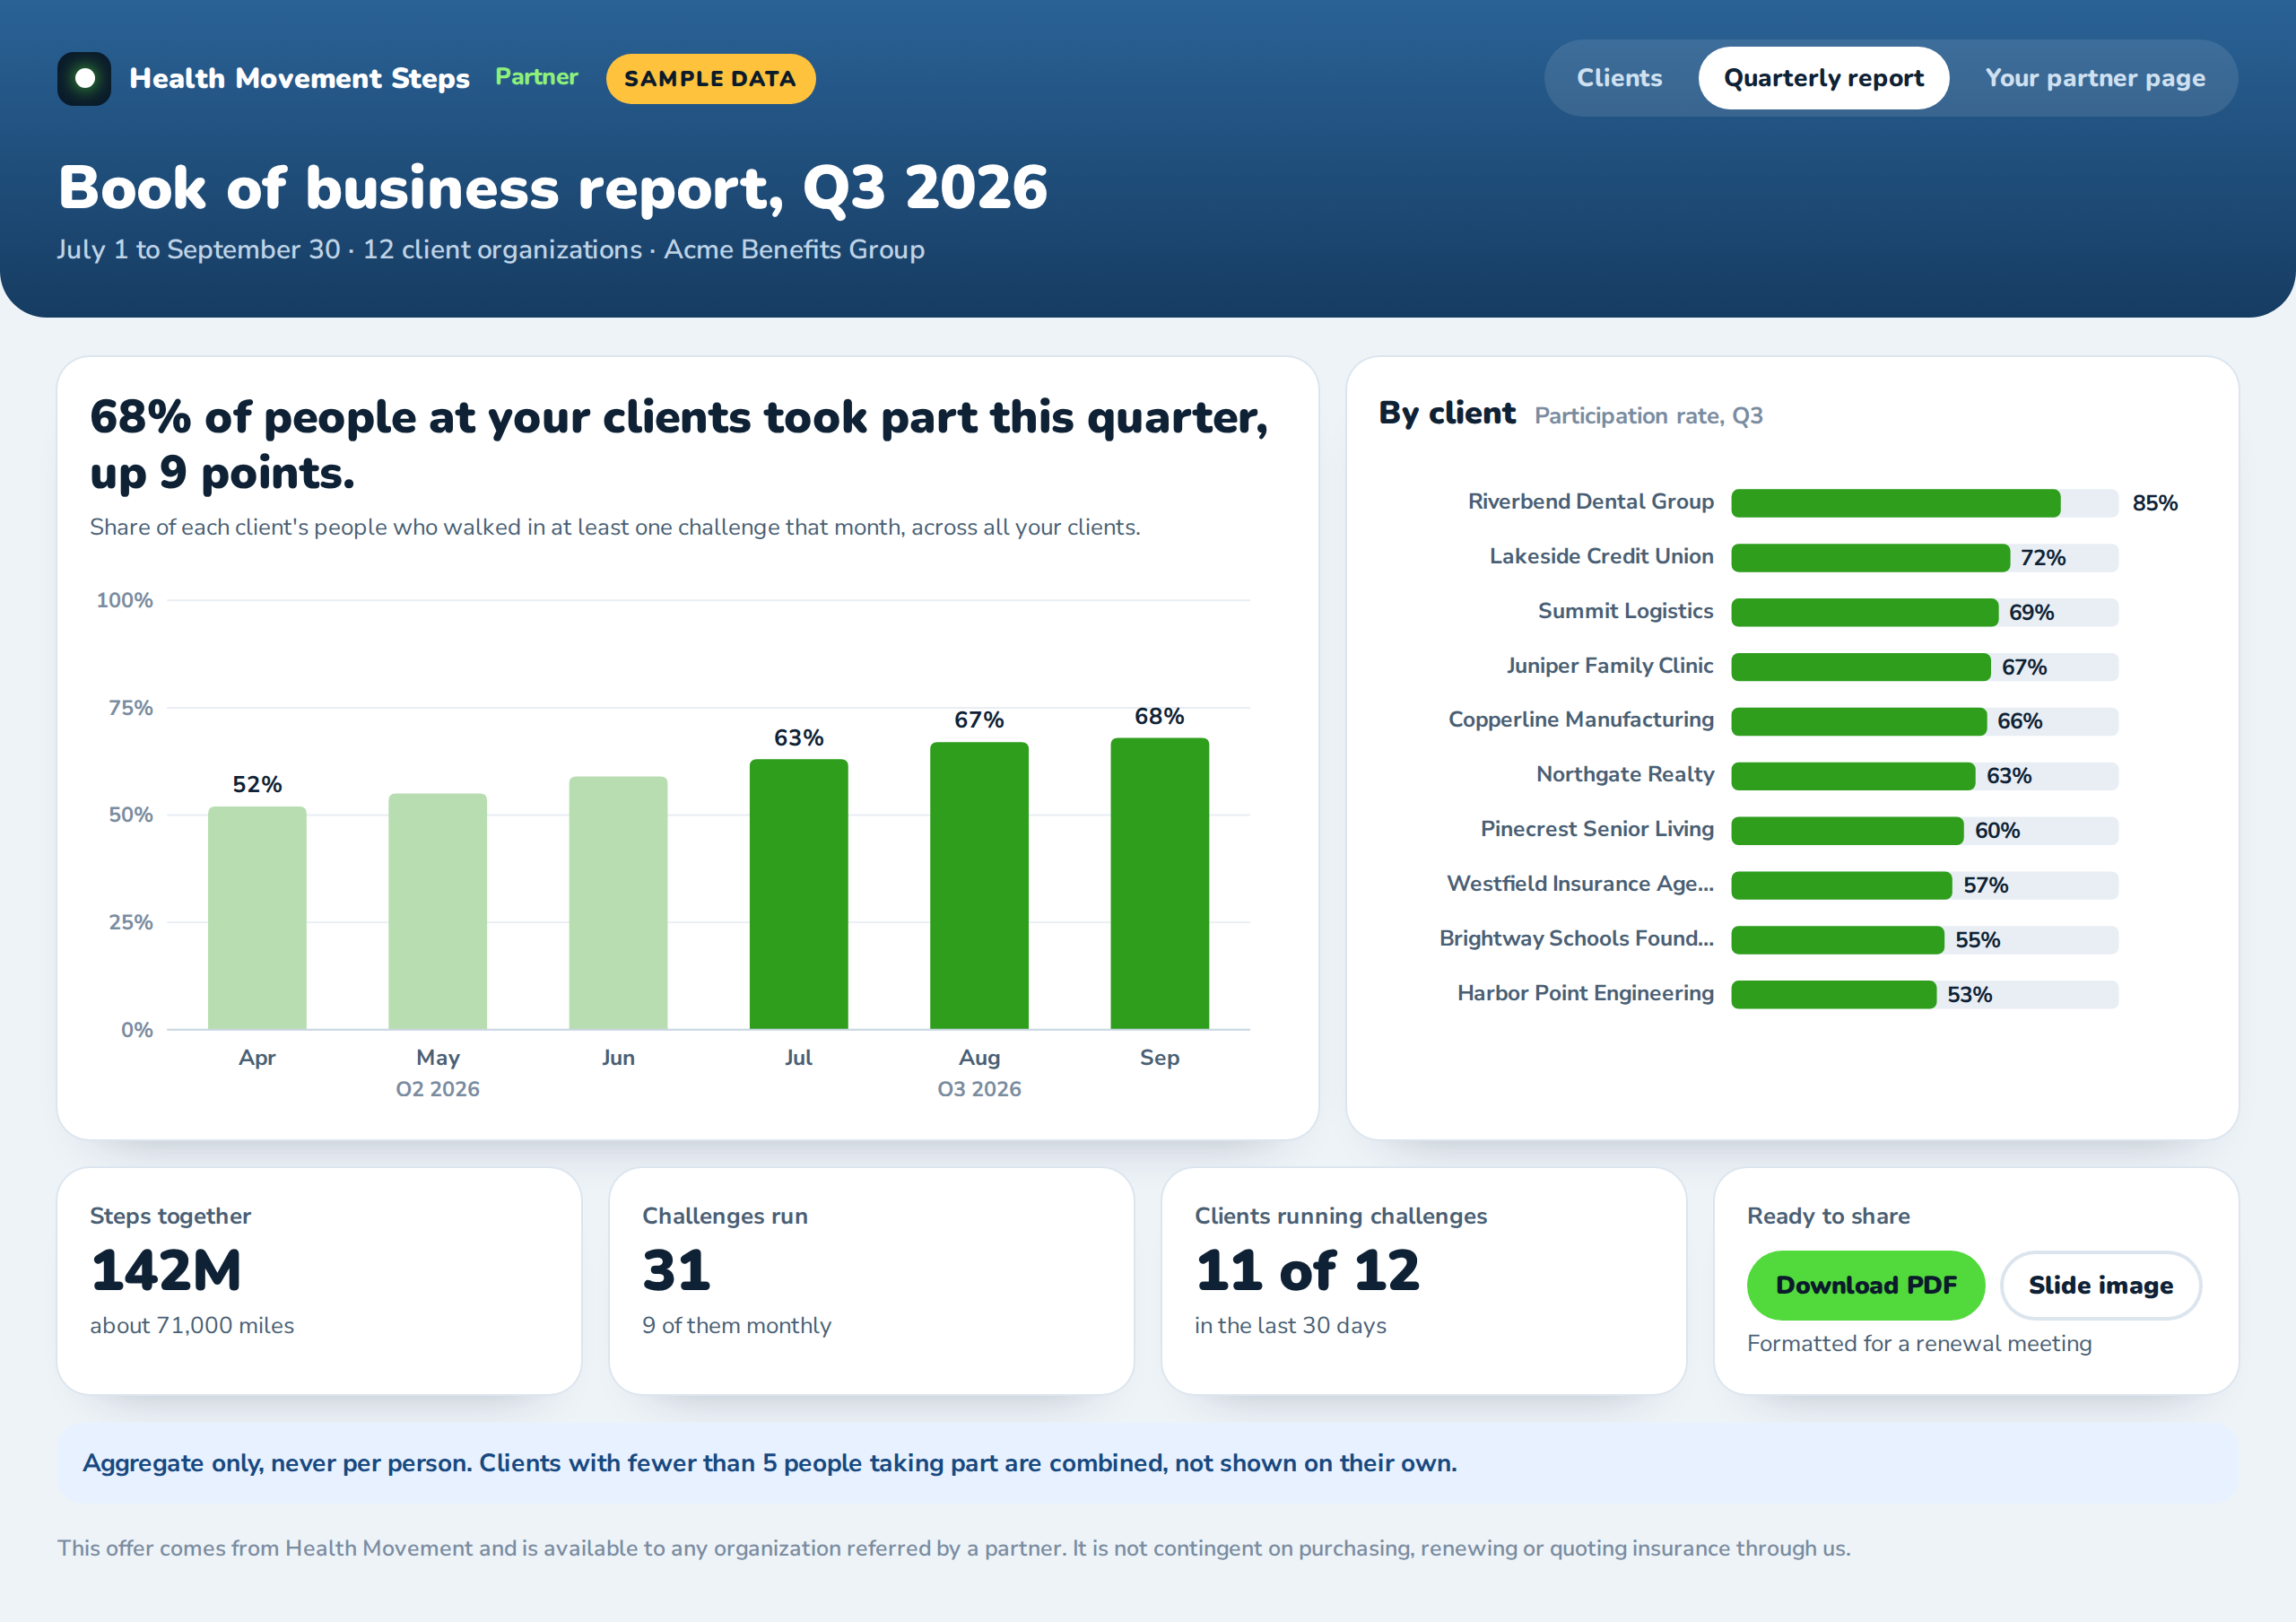Click the Brightway Schools Found... label
This screenshot has width=2296, height=1622.
[1576, 938]
